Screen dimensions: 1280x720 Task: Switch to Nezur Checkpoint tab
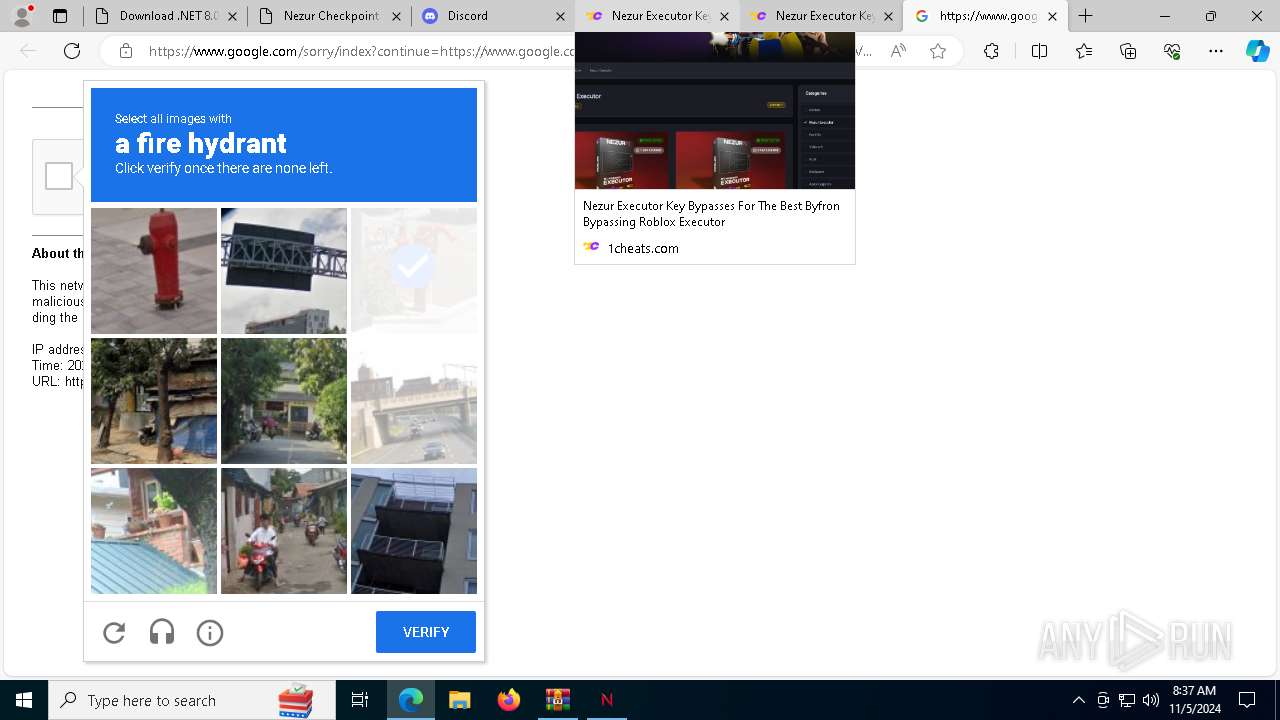click(x=329, y=16)
